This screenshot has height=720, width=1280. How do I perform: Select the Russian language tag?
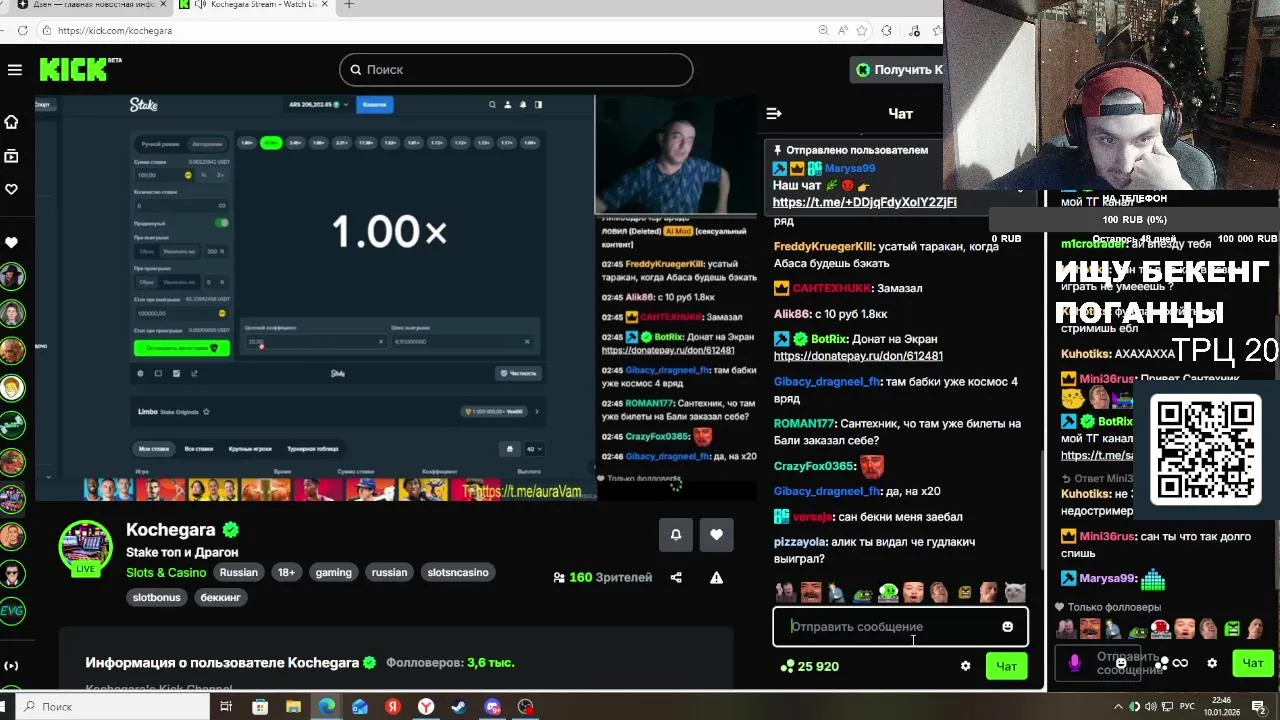pyautogui.click(x=239, y=573)
